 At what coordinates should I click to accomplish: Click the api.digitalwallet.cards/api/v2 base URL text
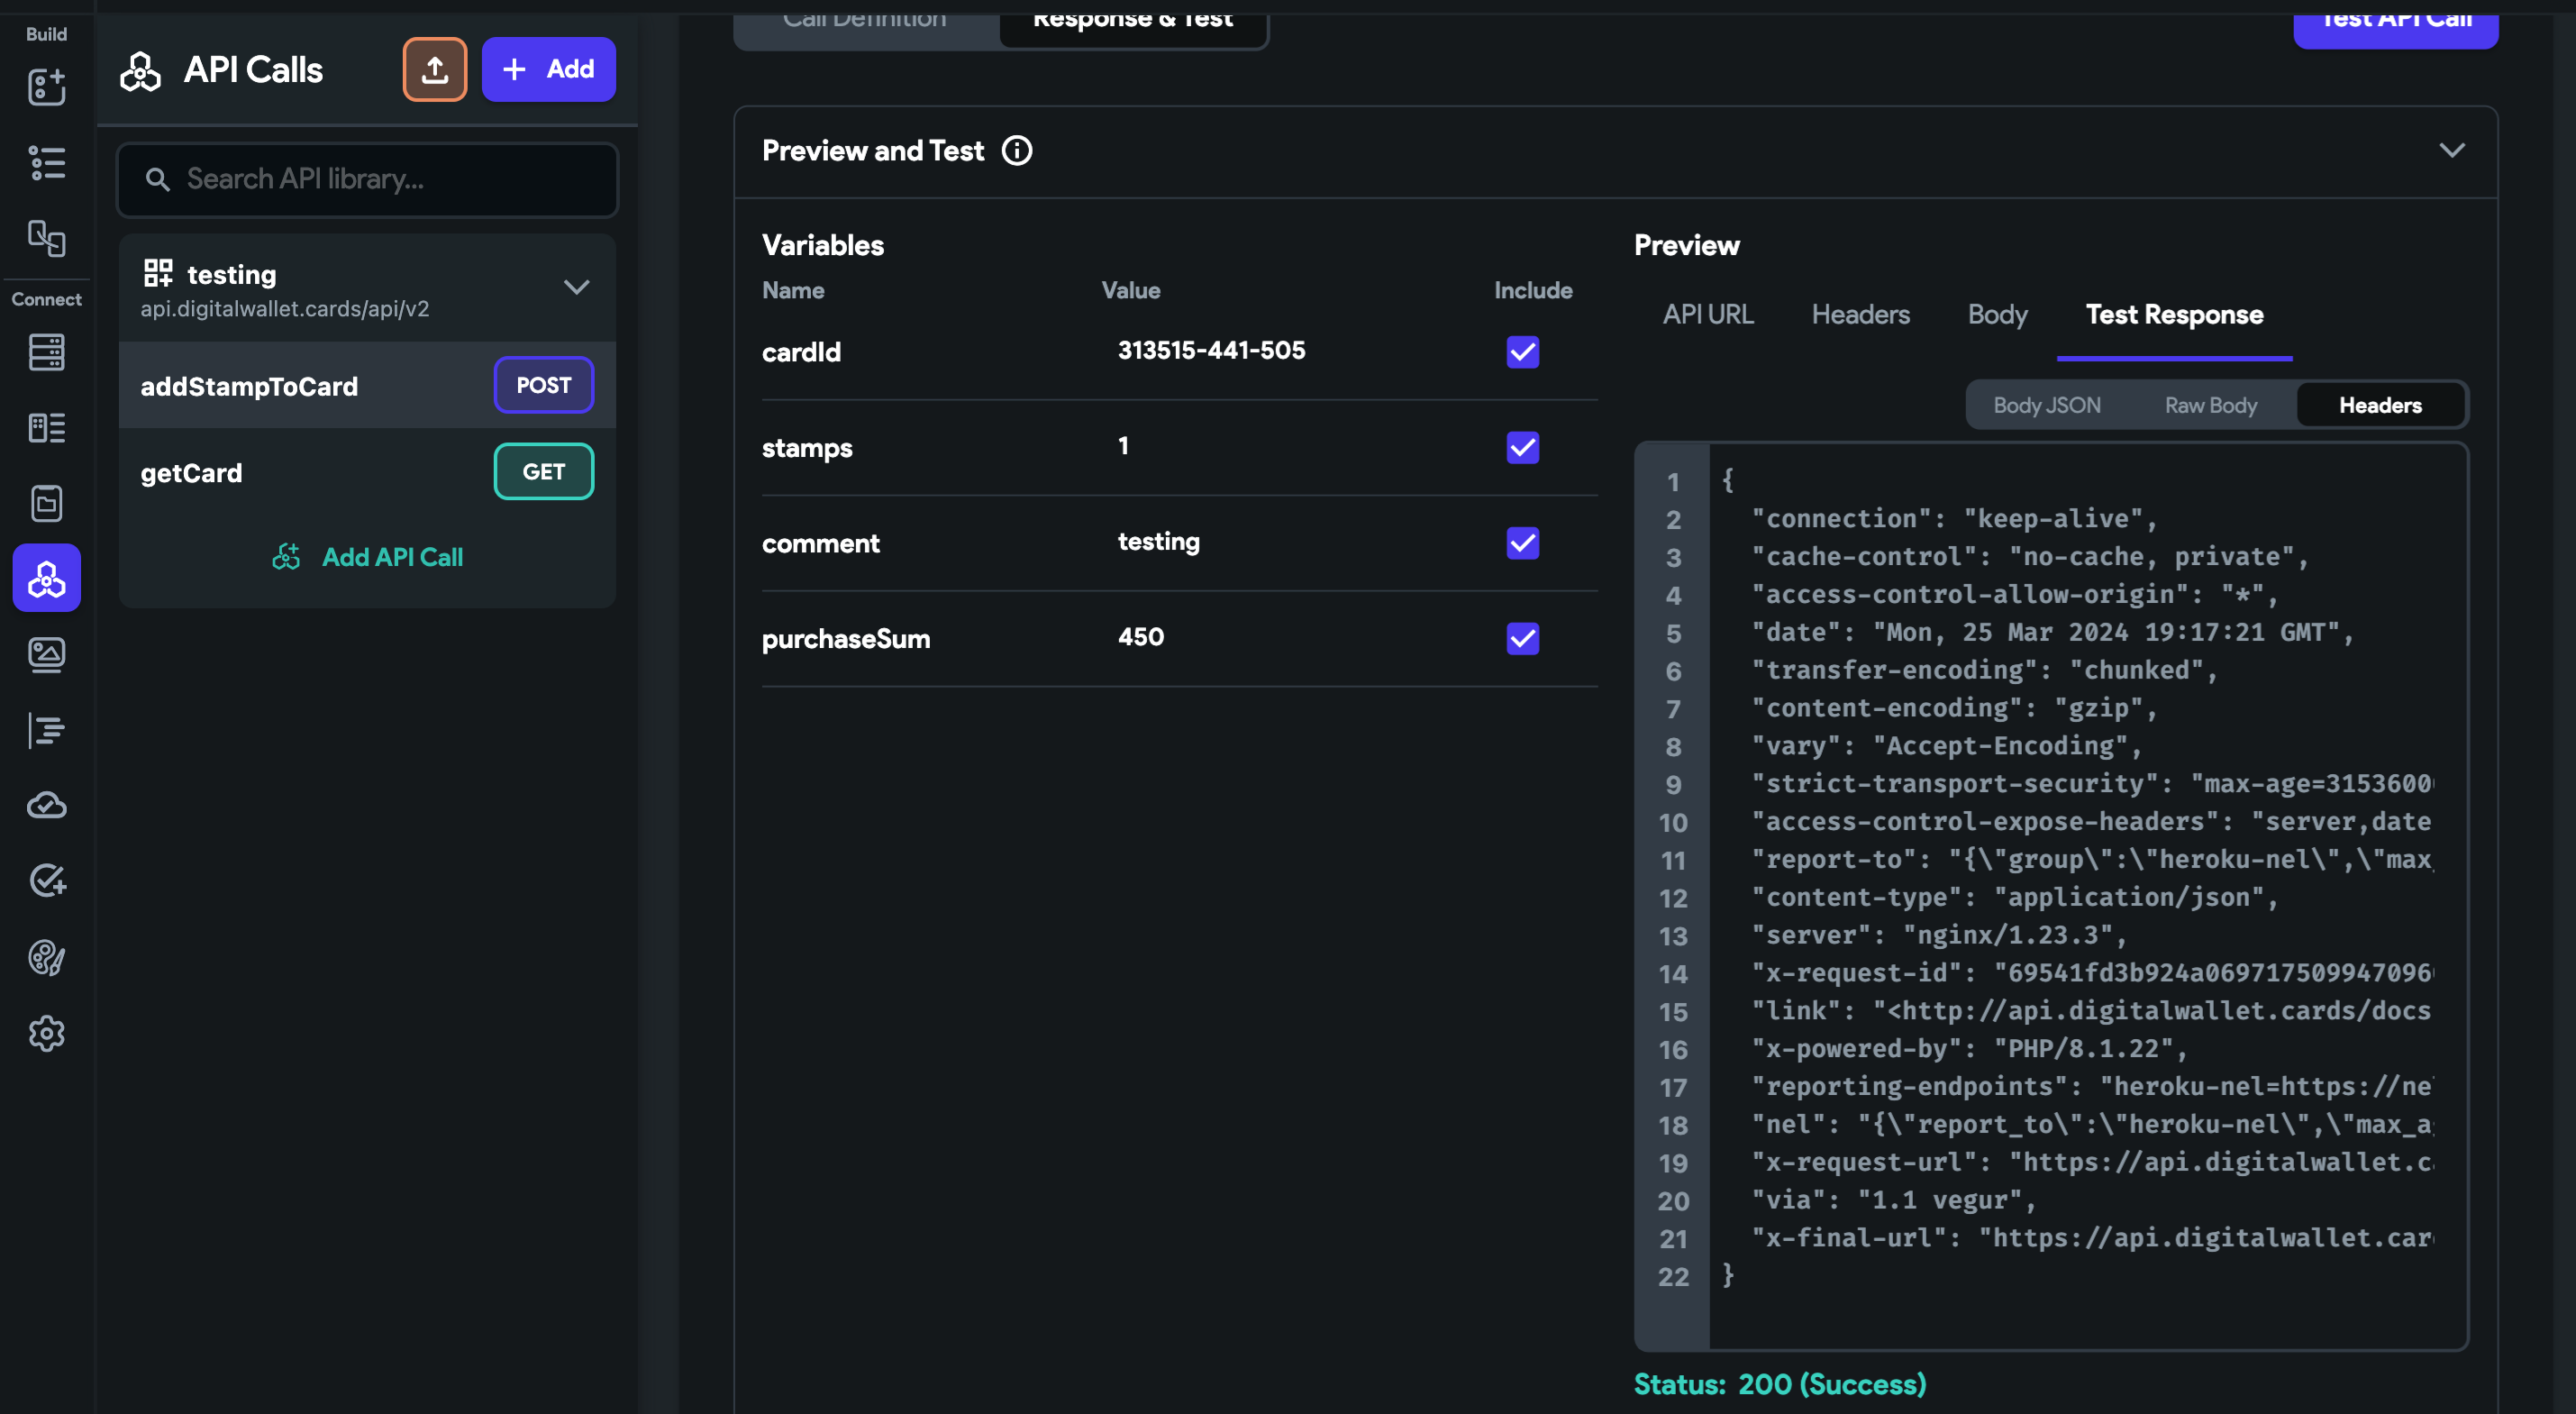284,309
